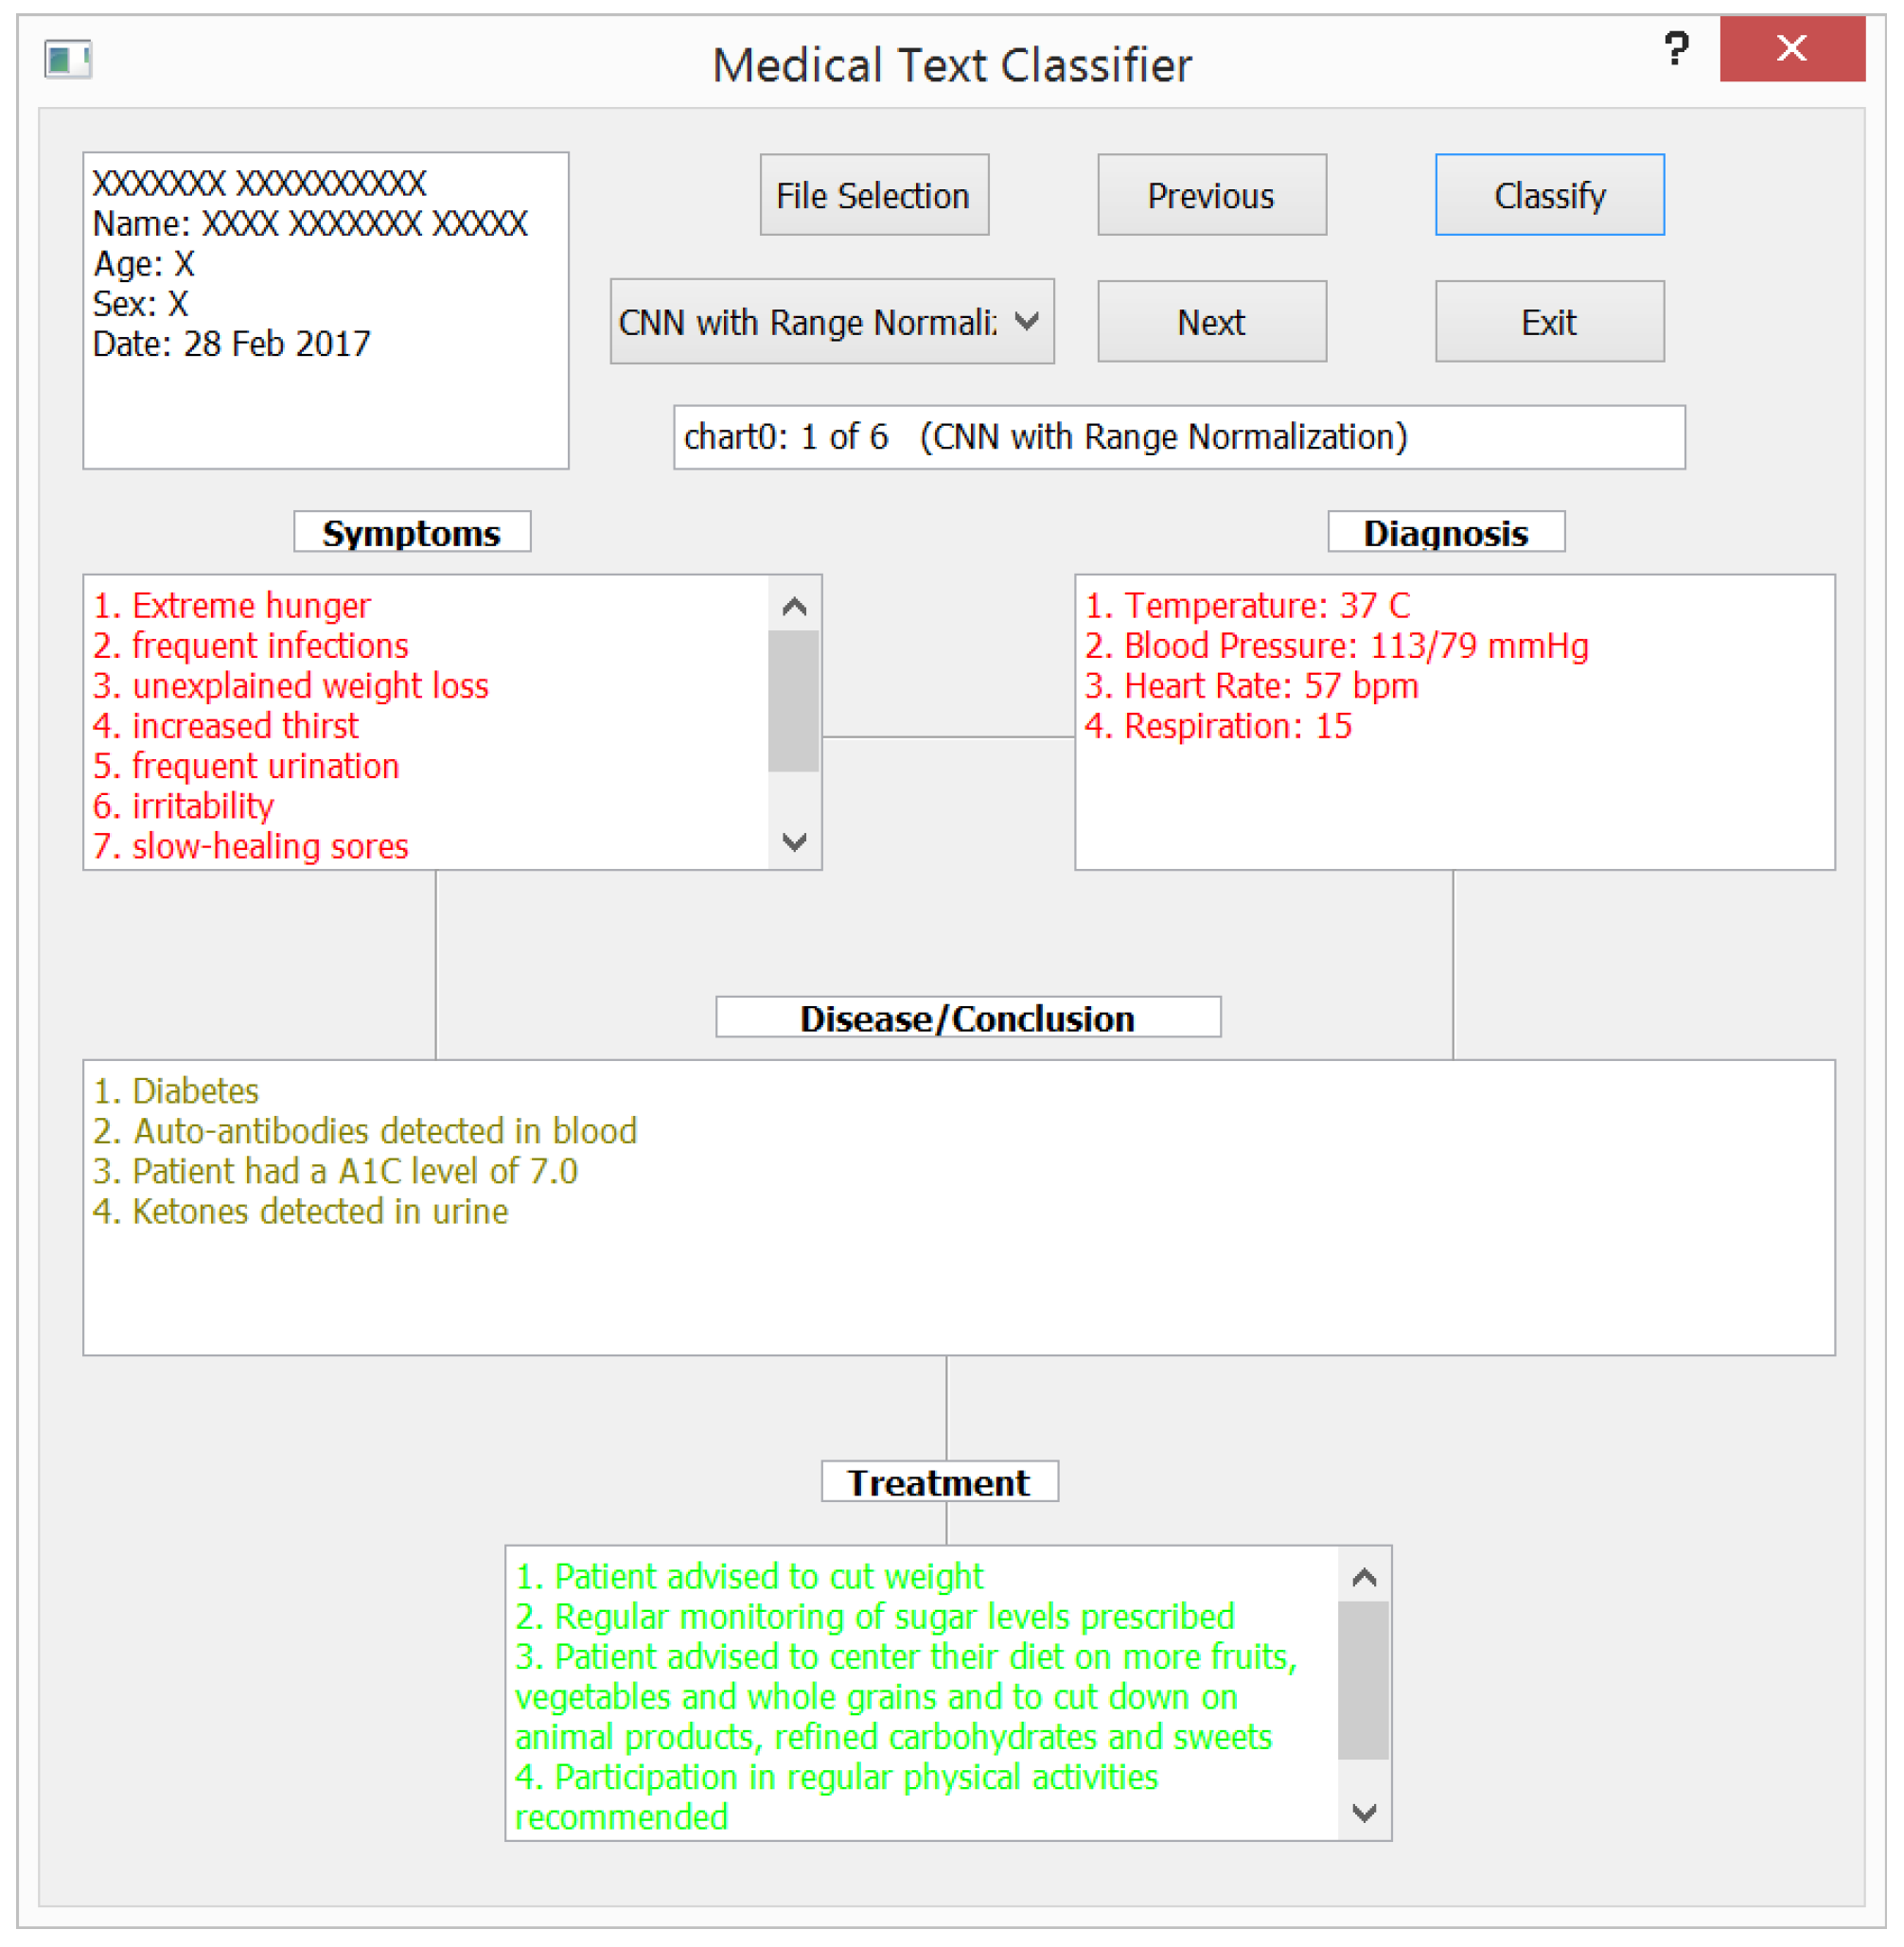Click the File Selection button
Screen dimensions: 1904x1947
873,195
